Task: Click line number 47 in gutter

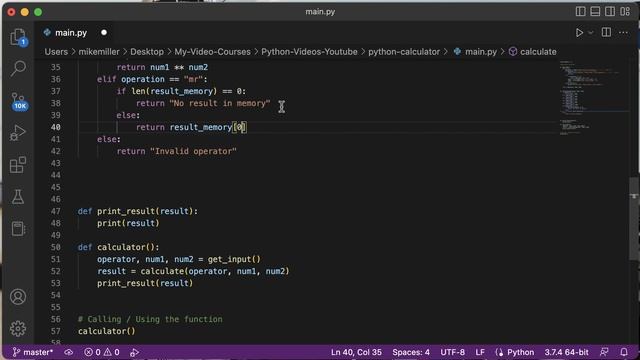Action: click(56, 211)
